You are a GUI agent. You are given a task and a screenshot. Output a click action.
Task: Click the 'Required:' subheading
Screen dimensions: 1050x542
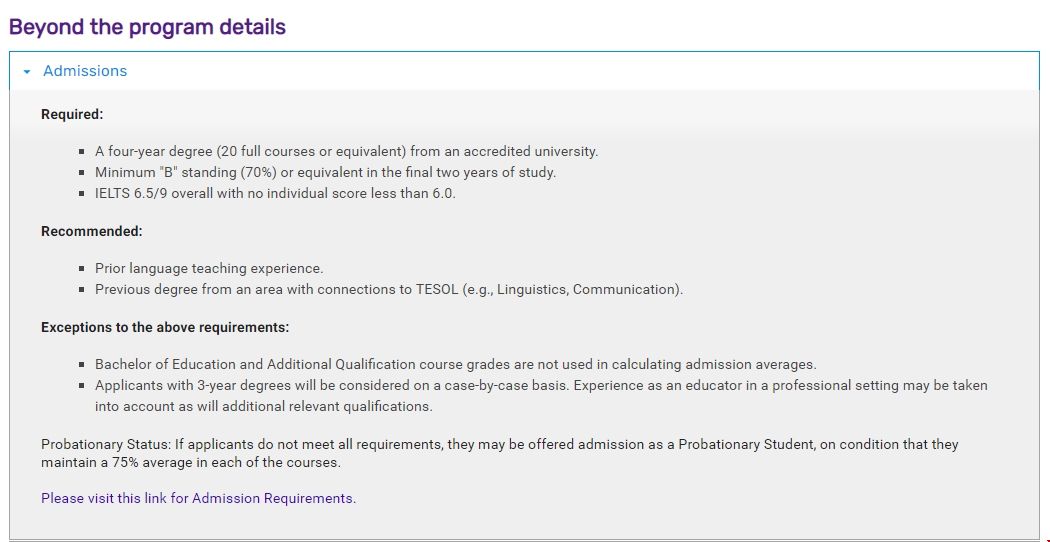72,114
